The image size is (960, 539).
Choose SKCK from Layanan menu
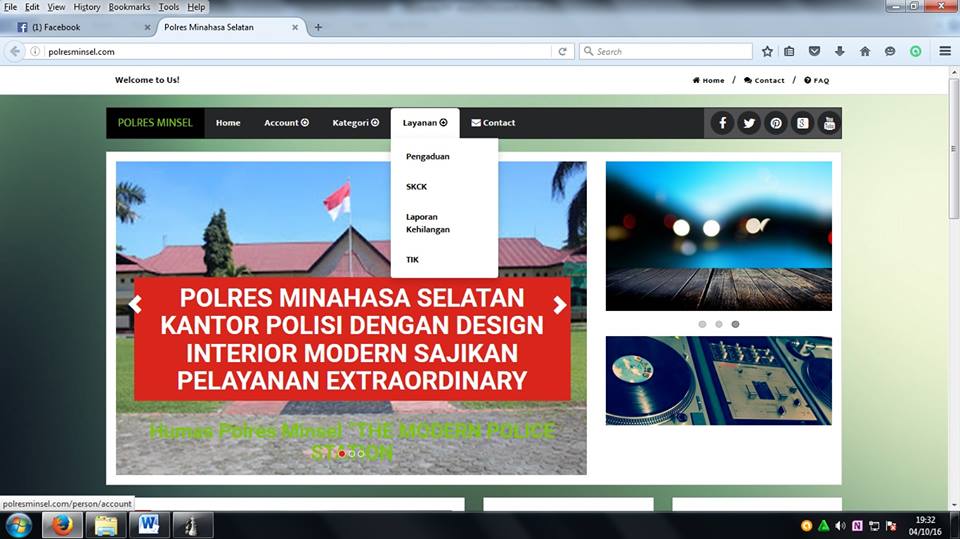point(416,187)
